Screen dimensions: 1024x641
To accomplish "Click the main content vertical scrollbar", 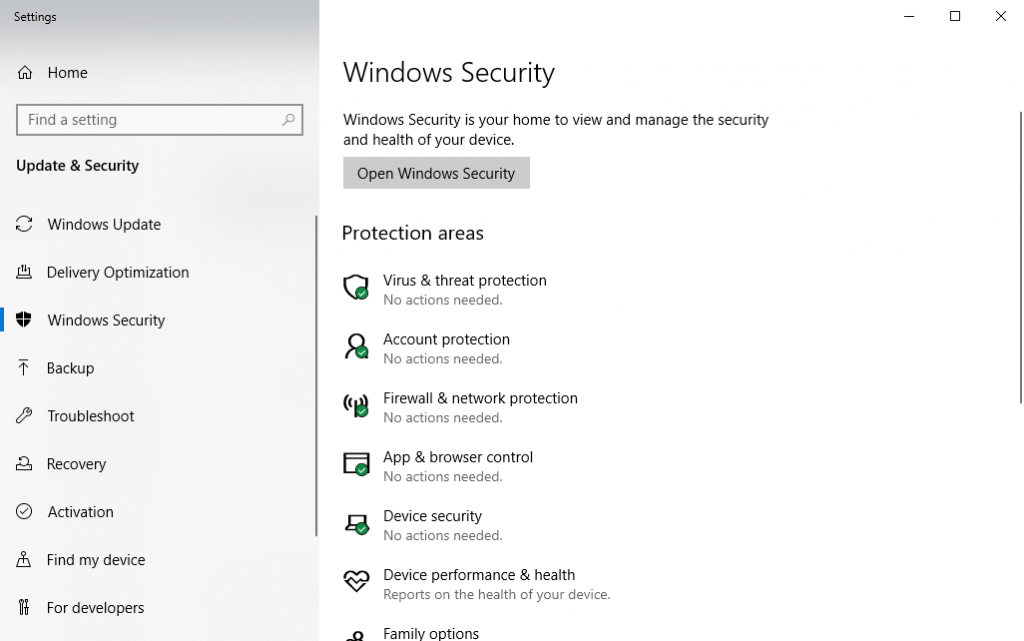I will (1019, 250).
